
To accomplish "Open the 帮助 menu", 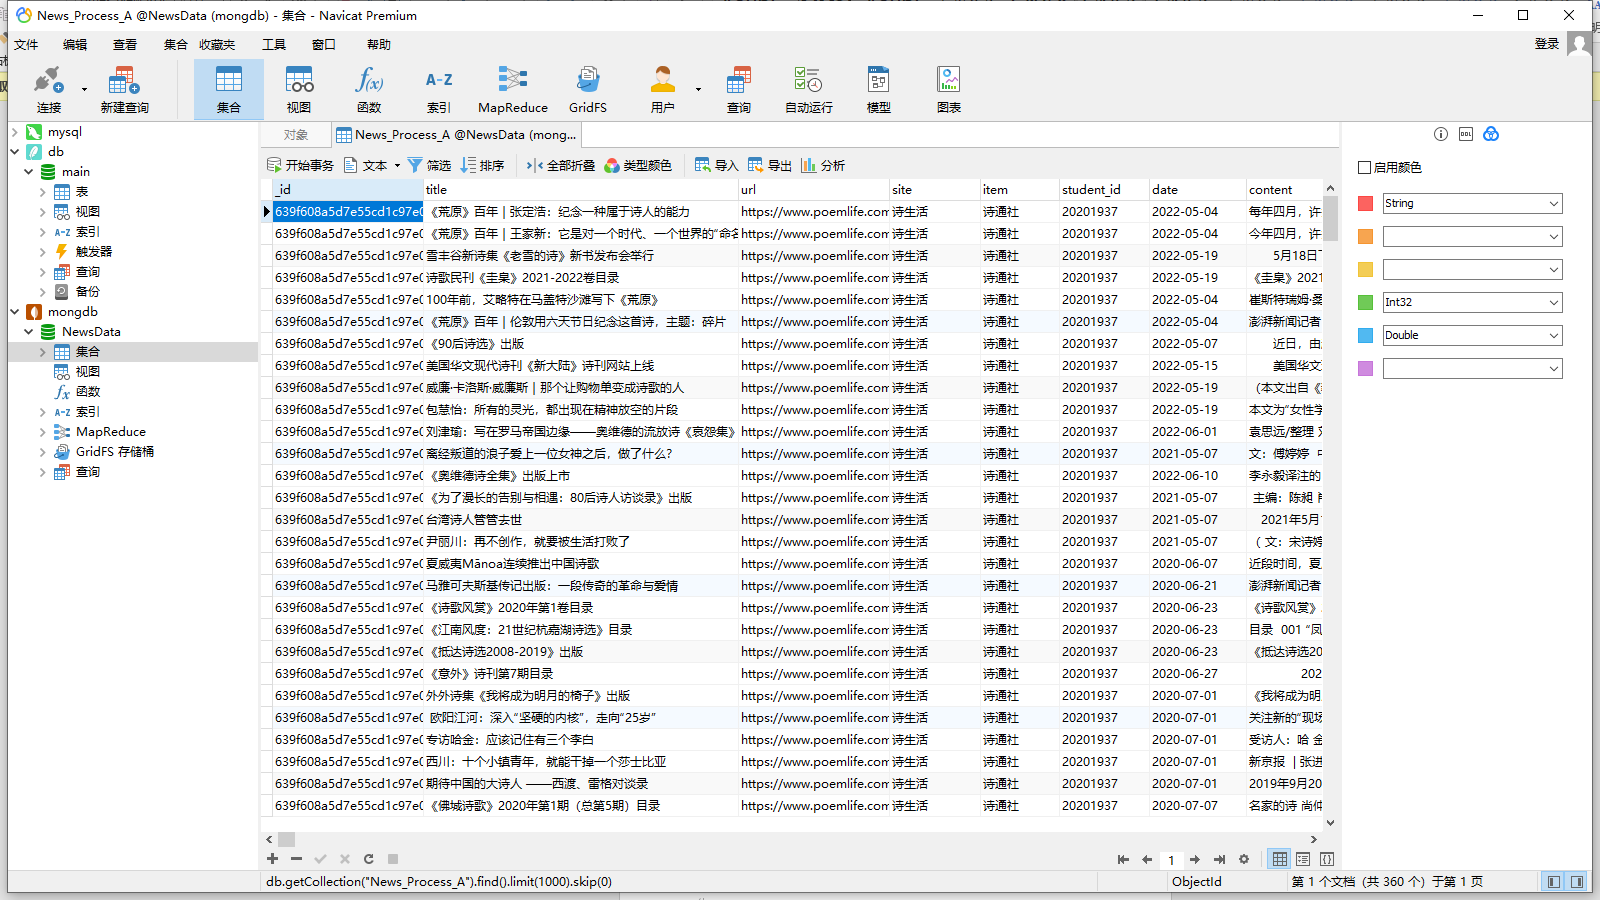I will [379, 45].
